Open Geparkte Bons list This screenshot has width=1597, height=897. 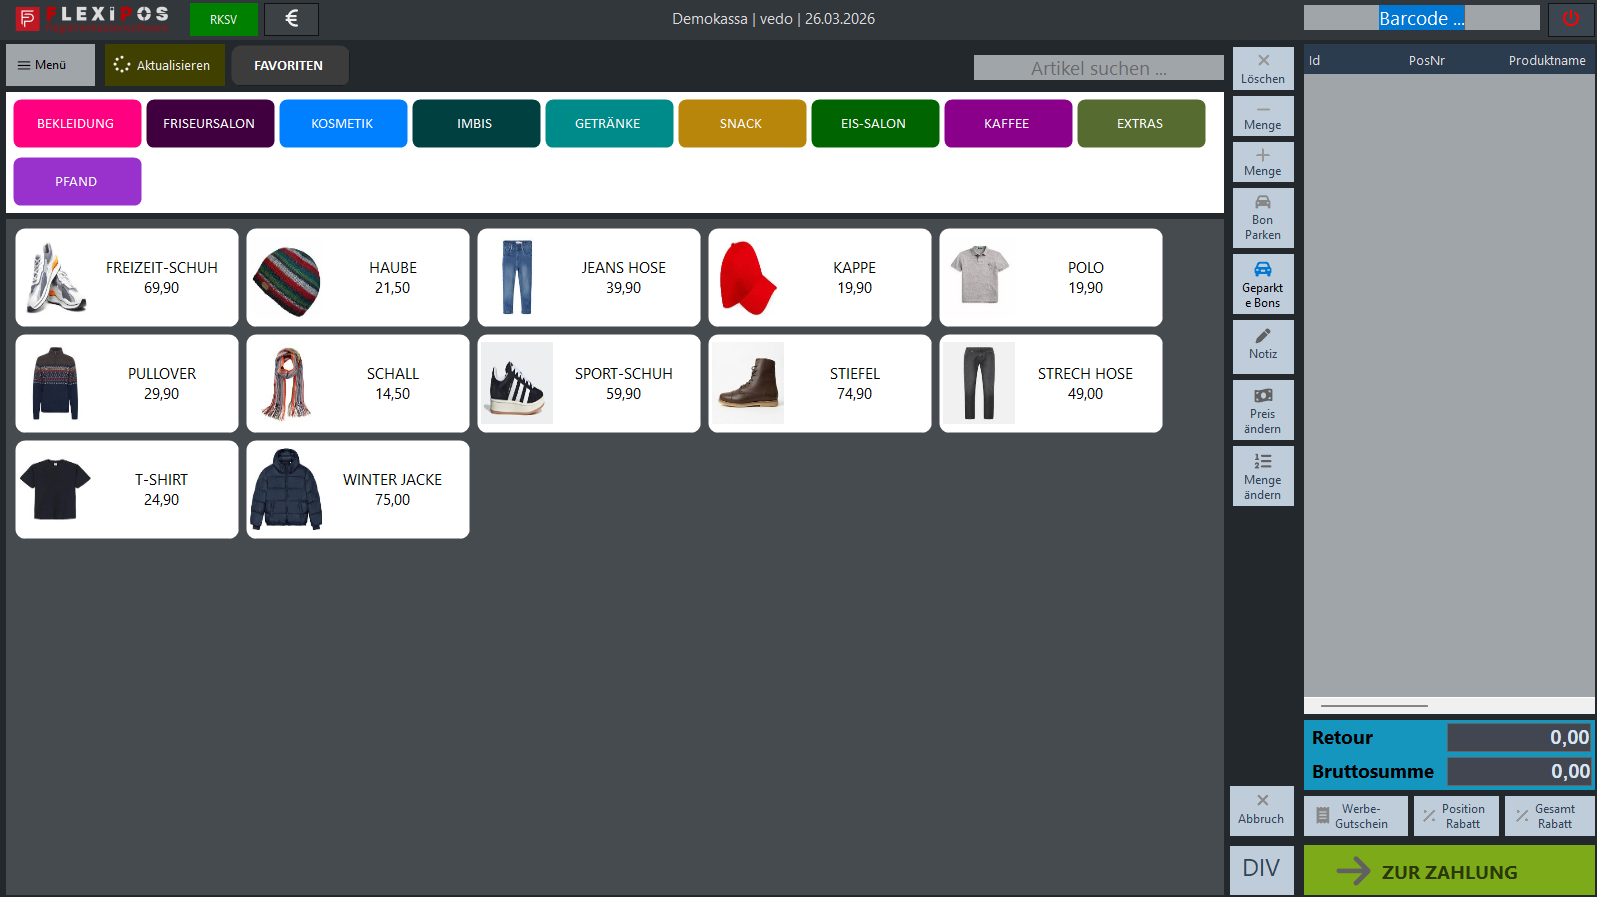tap(1263, 284)
